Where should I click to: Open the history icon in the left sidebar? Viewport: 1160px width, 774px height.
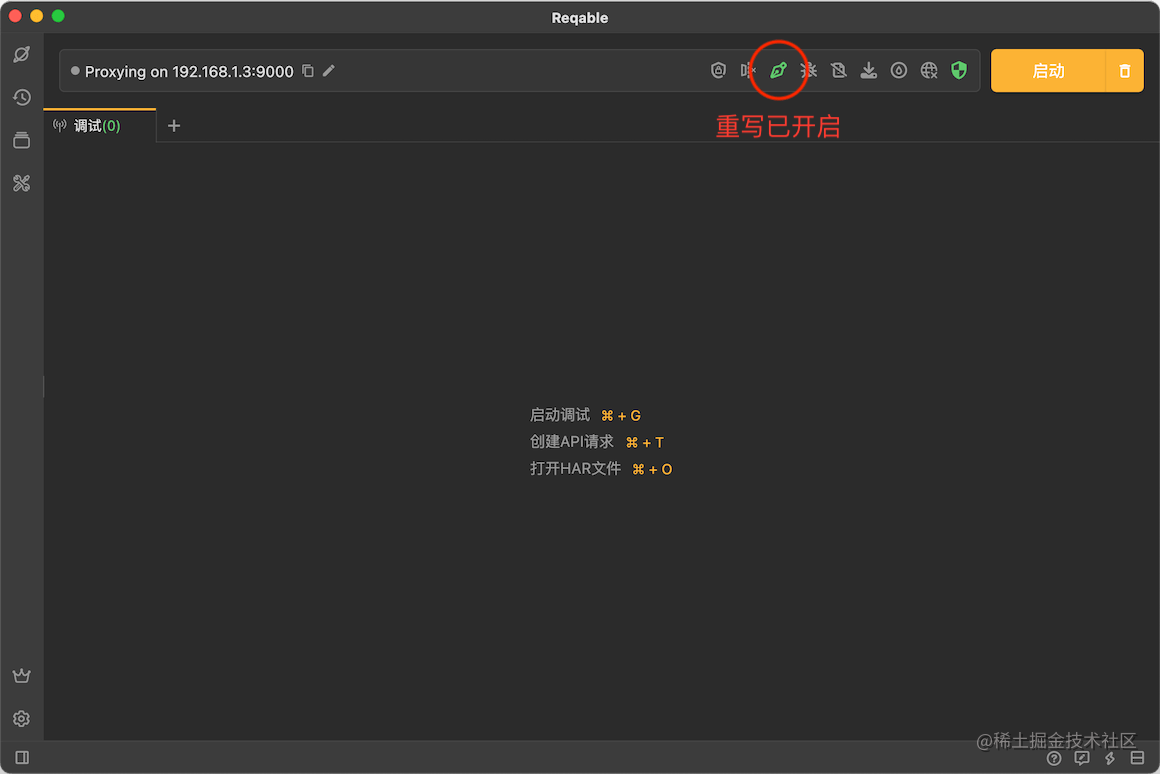click(x=21, y=97)
